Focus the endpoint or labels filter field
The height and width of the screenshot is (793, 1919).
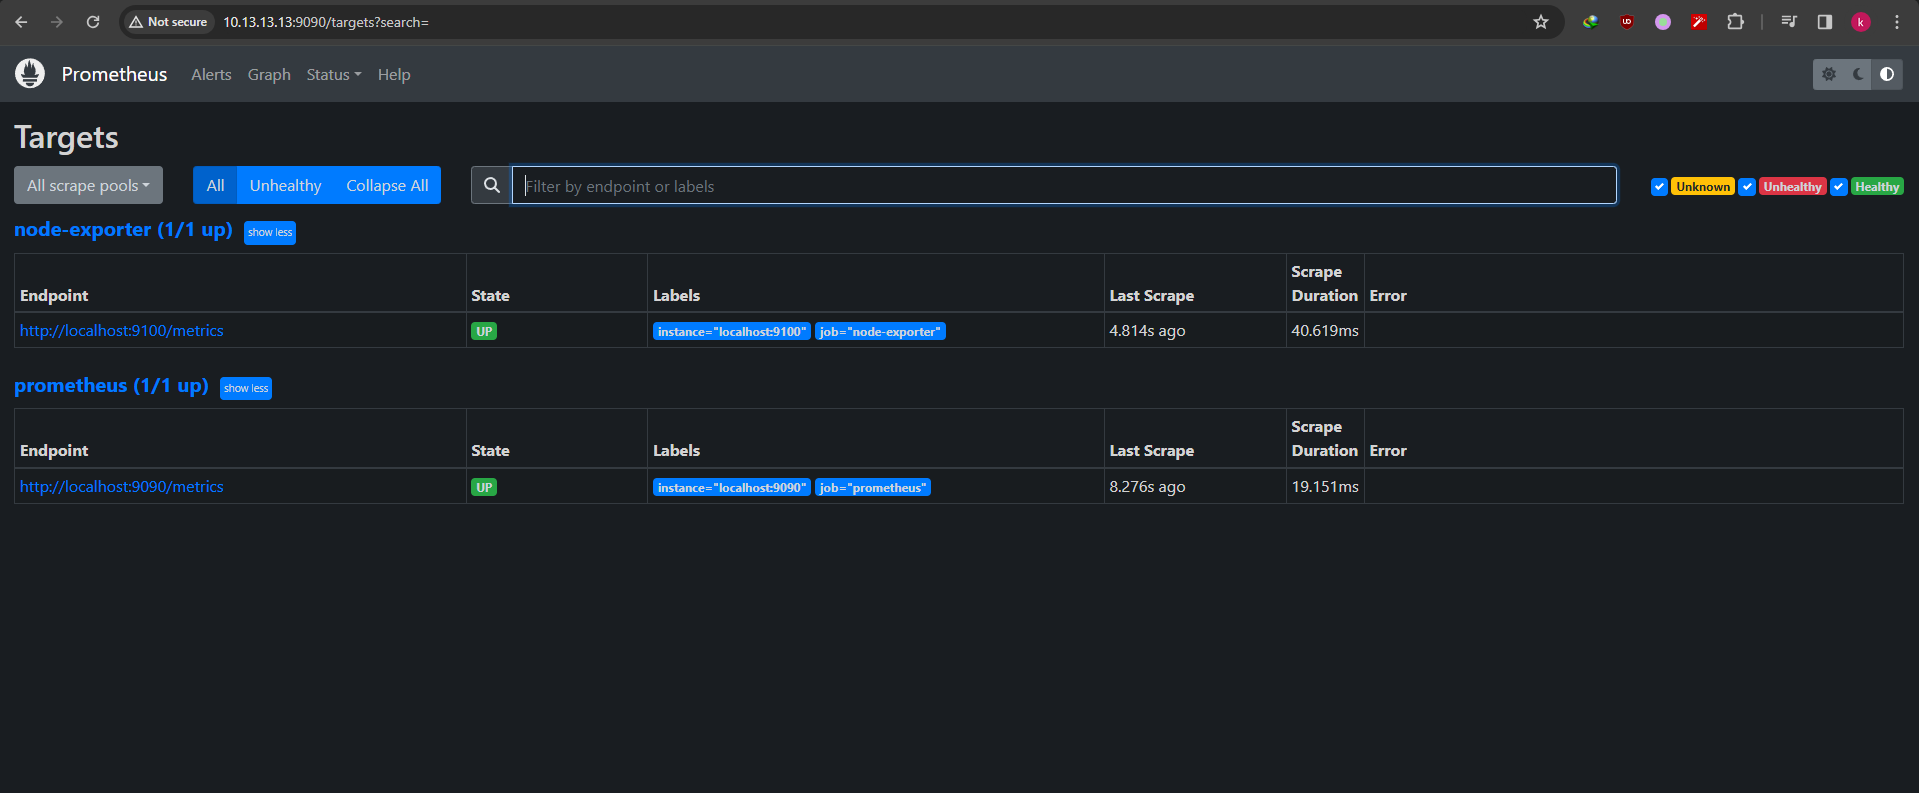coord(1063,185)
